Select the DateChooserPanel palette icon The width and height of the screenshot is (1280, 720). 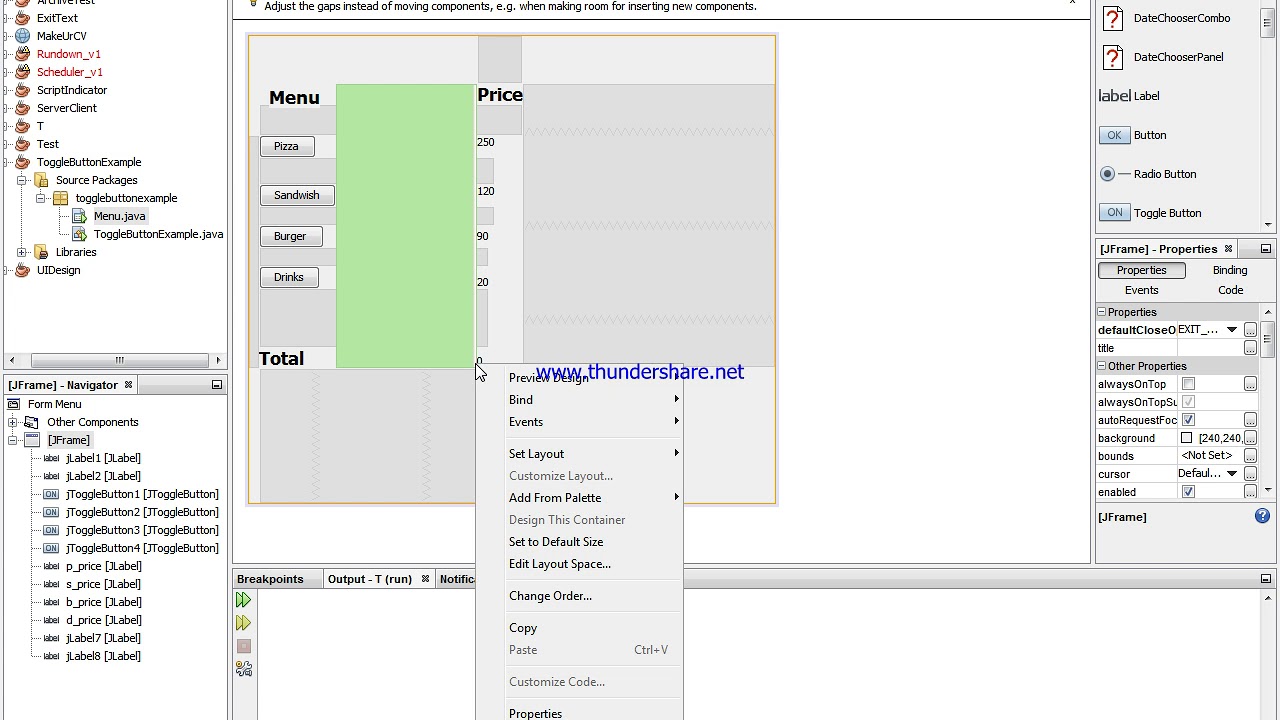1112,58
